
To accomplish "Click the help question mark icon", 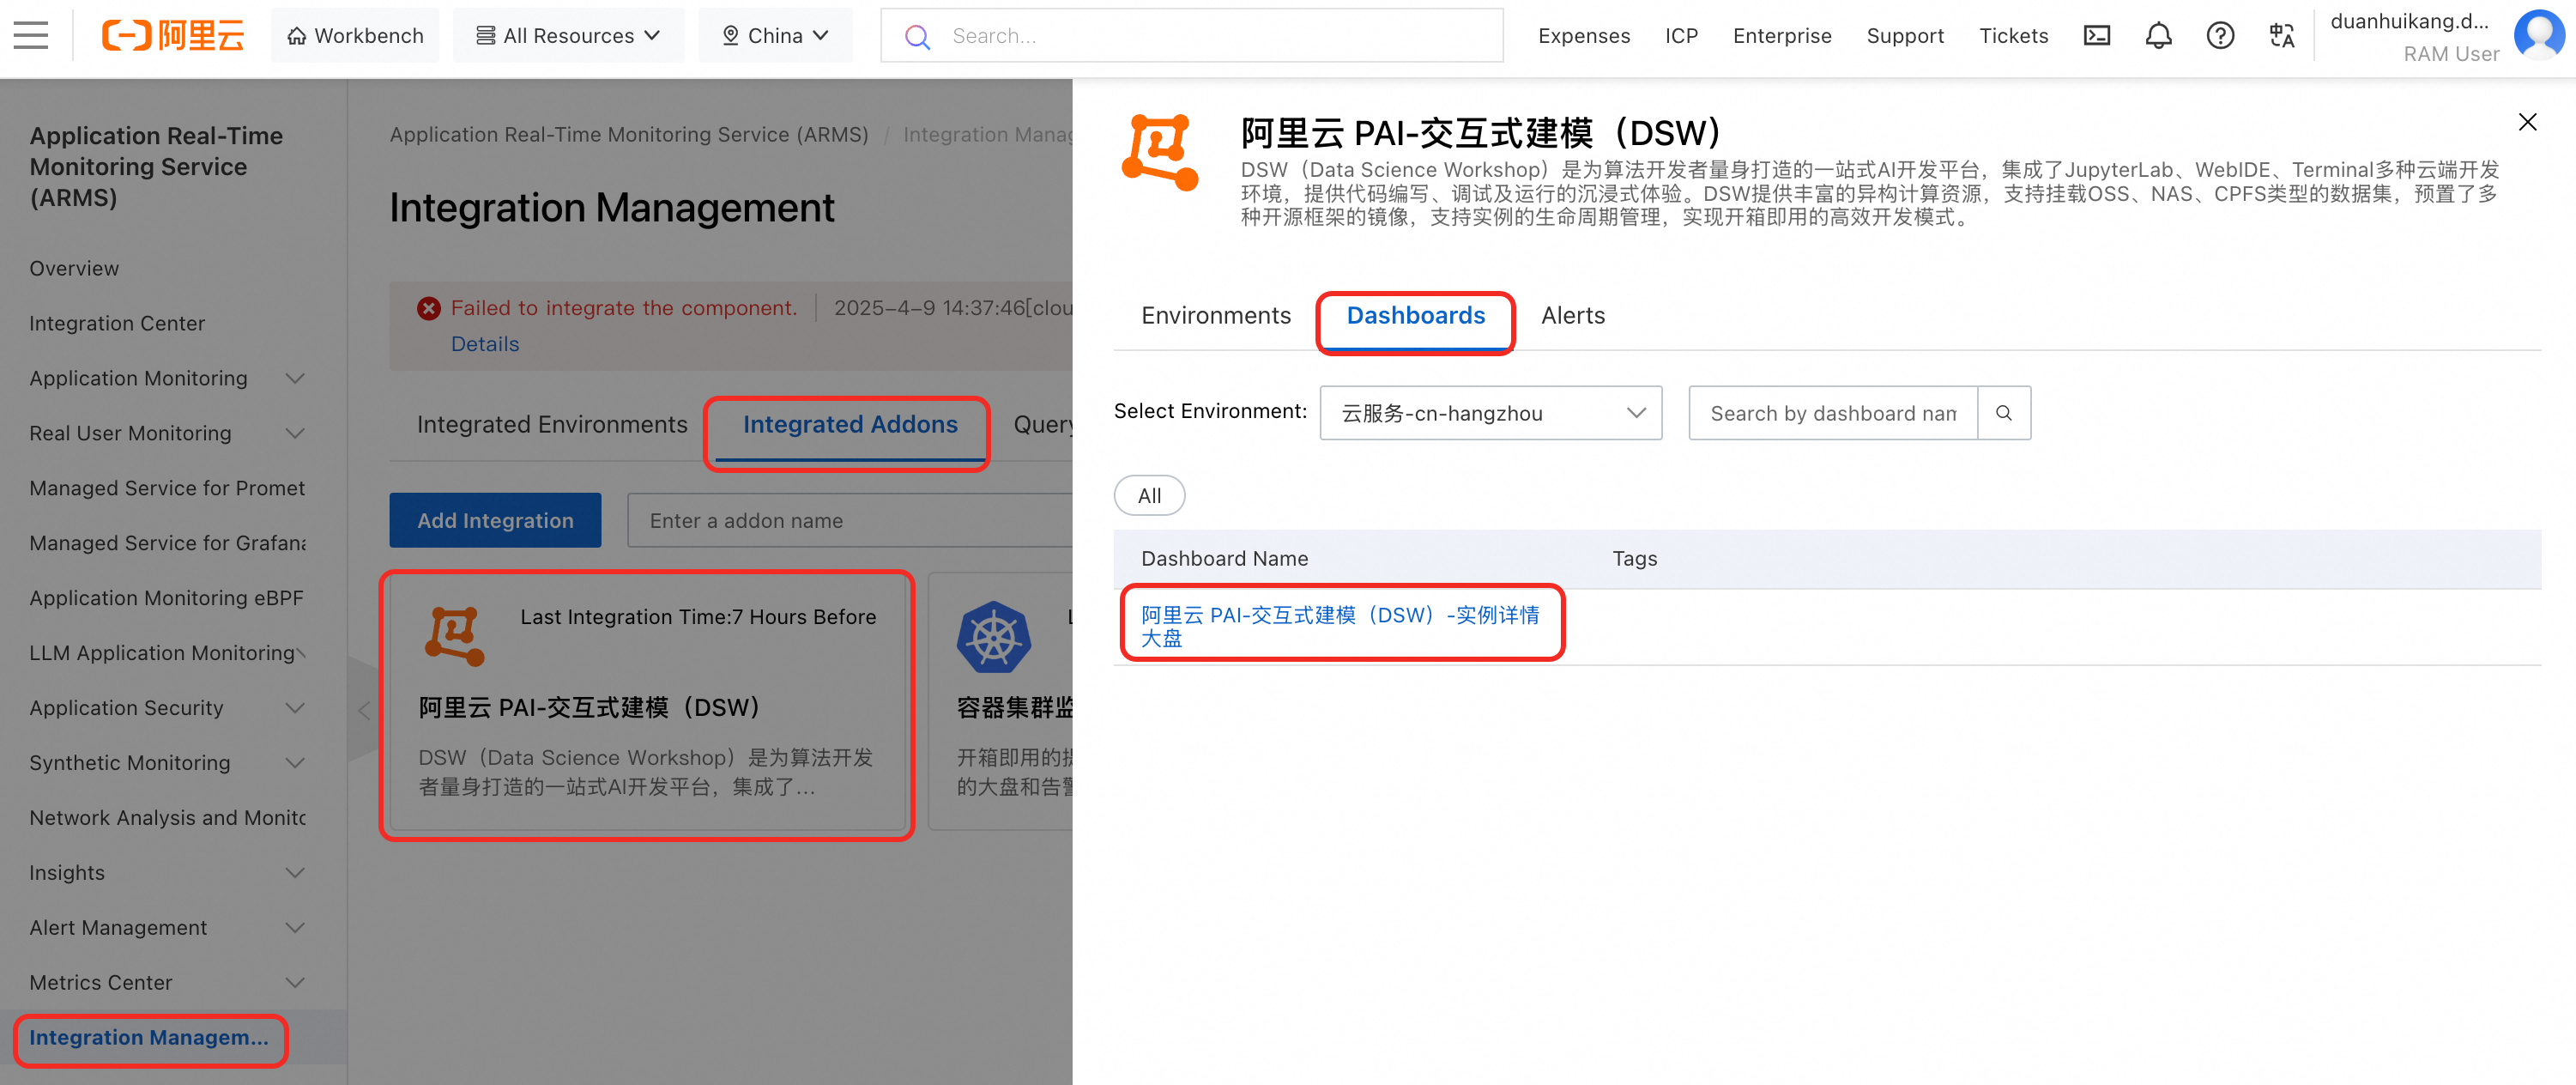I will click(x=2220, y=35).
